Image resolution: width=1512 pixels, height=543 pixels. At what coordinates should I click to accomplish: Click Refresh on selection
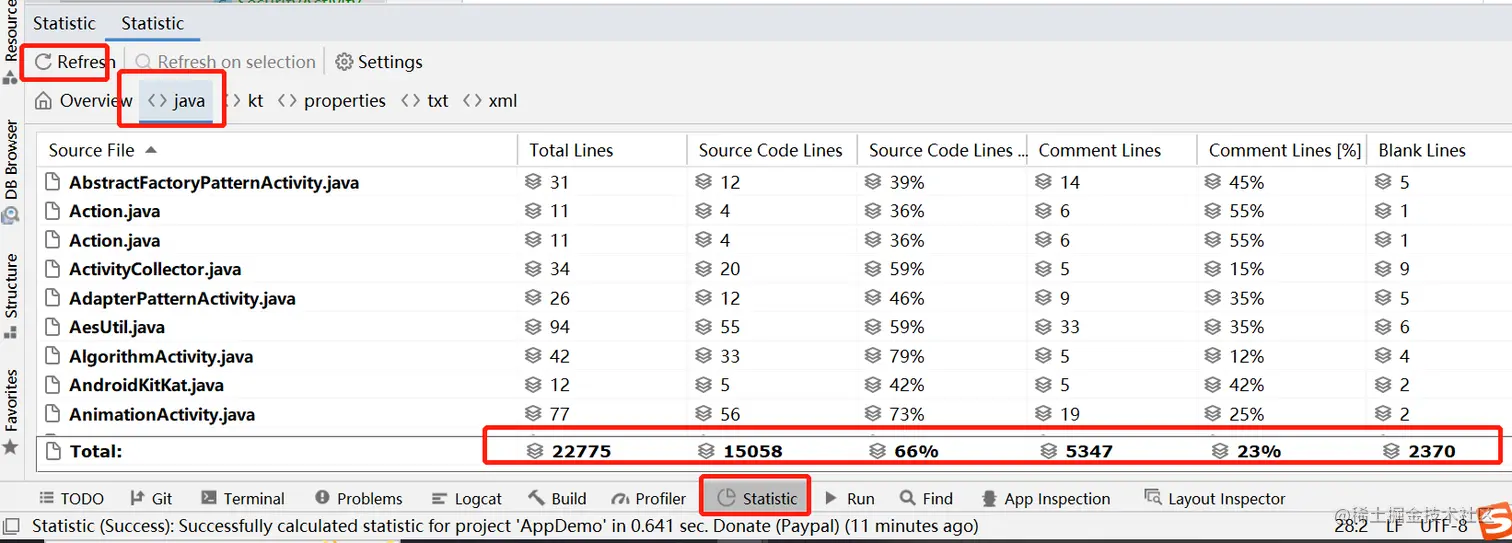pos(225,62)
